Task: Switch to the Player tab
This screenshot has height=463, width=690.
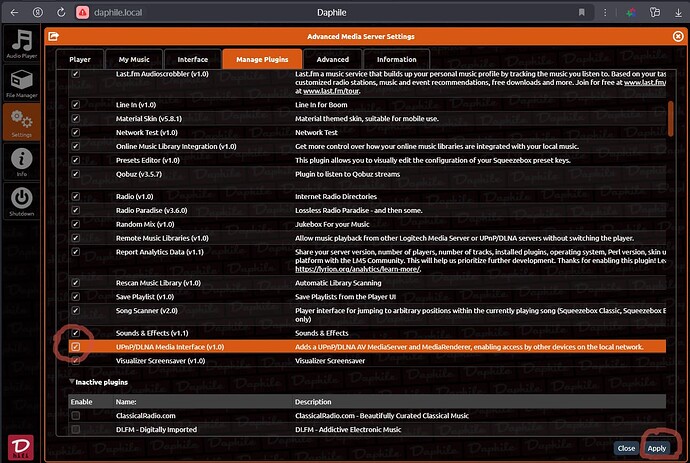Action: pyautogui.click(x=80, y=59)
